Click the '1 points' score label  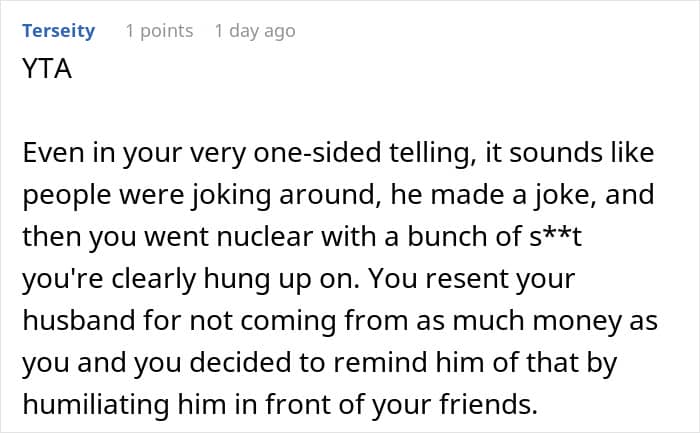click(159, 31)
